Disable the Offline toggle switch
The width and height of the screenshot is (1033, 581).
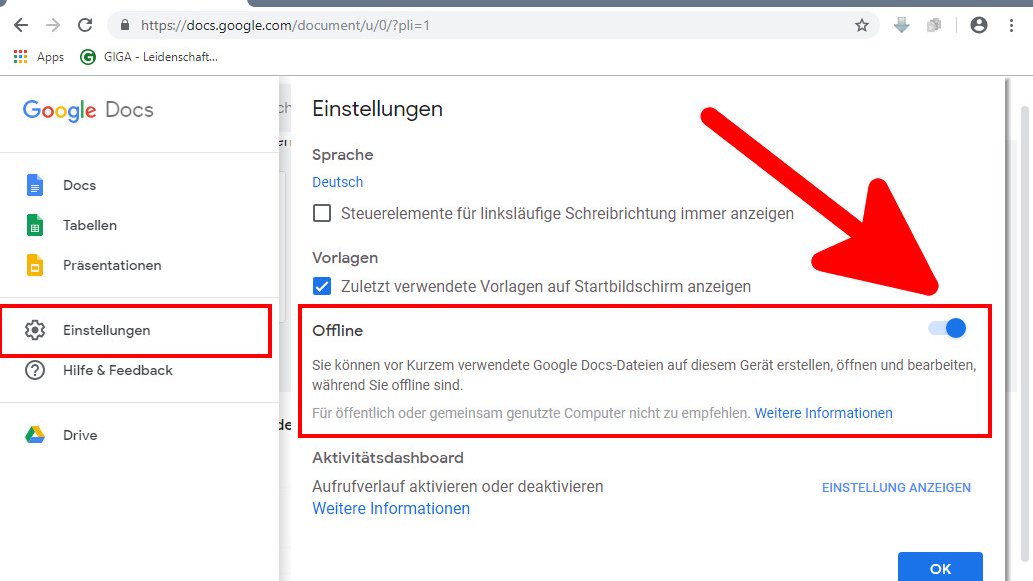[x=947, y=328]
